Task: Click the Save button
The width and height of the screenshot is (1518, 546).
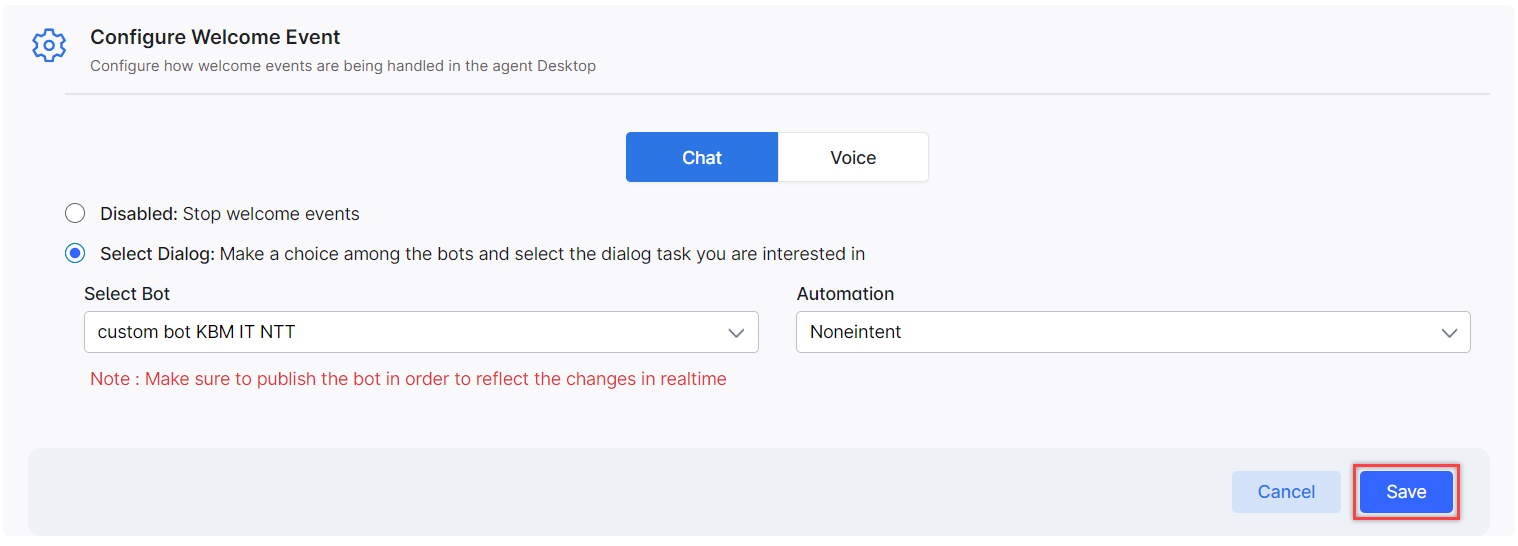Action: [1406, 492]
